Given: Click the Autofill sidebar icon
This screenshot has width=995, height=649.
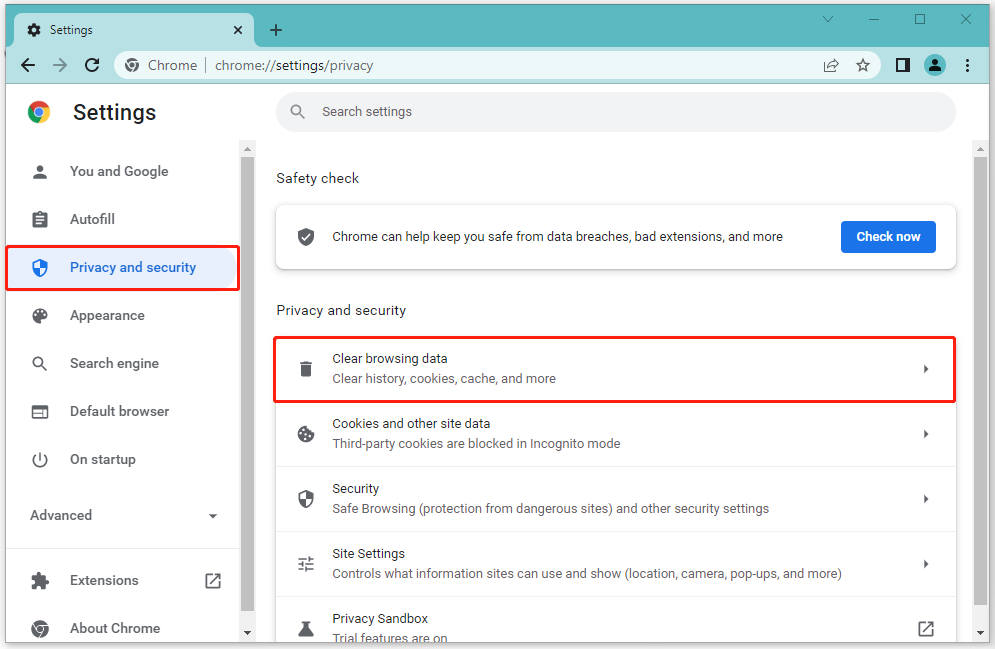Looking at the screenshot, I should click(40, 219).
